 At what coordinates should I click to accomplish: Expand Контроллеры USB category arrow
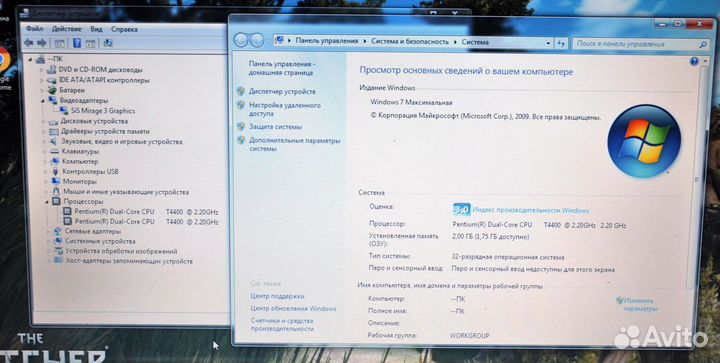(x=46, y=172)
